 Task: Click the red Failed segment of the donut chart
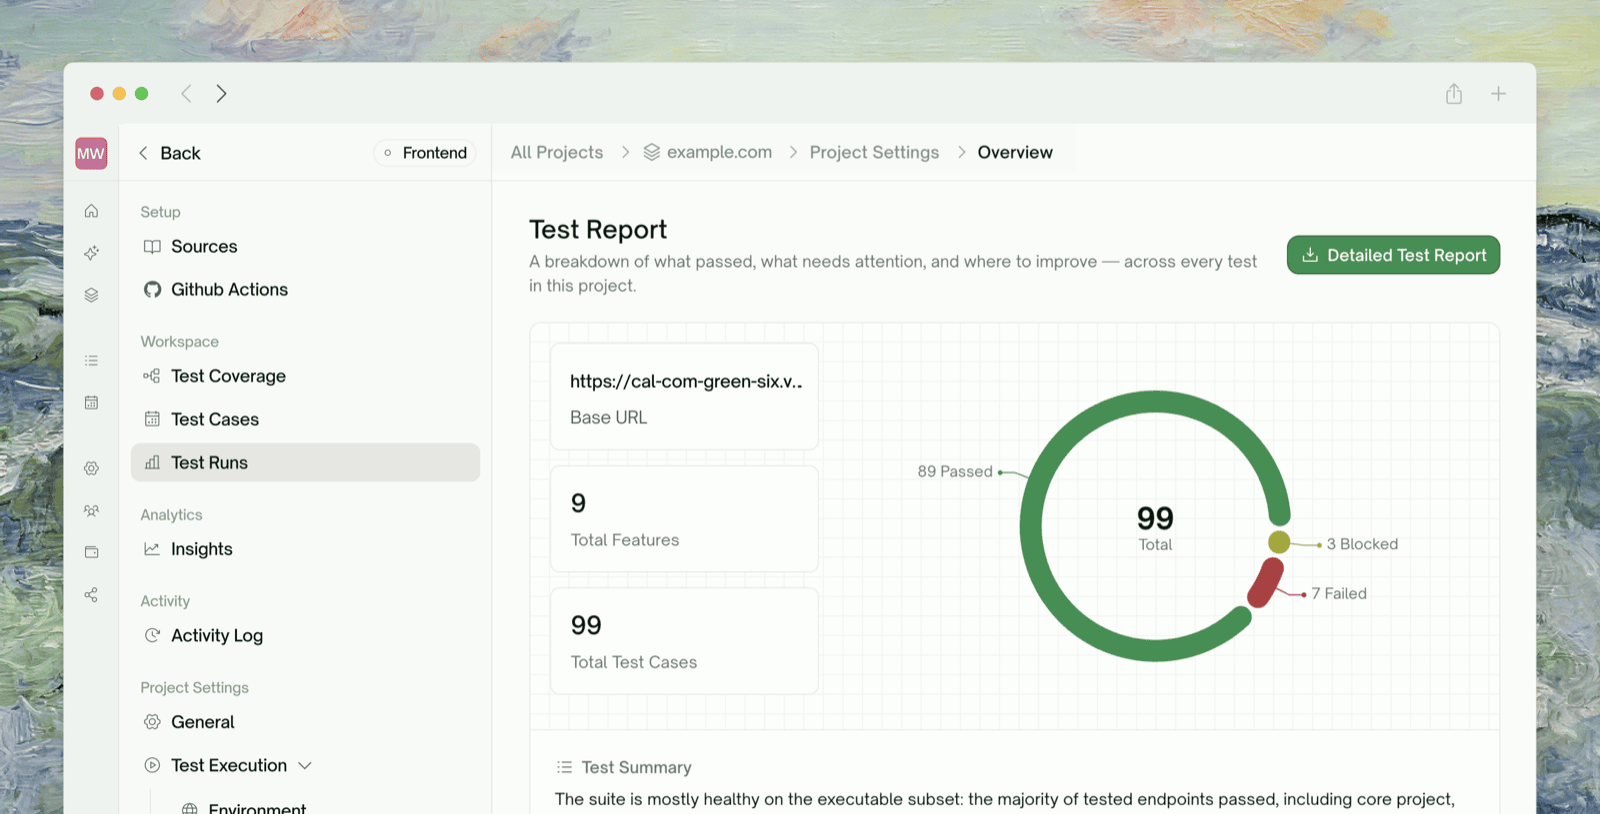1265,583
